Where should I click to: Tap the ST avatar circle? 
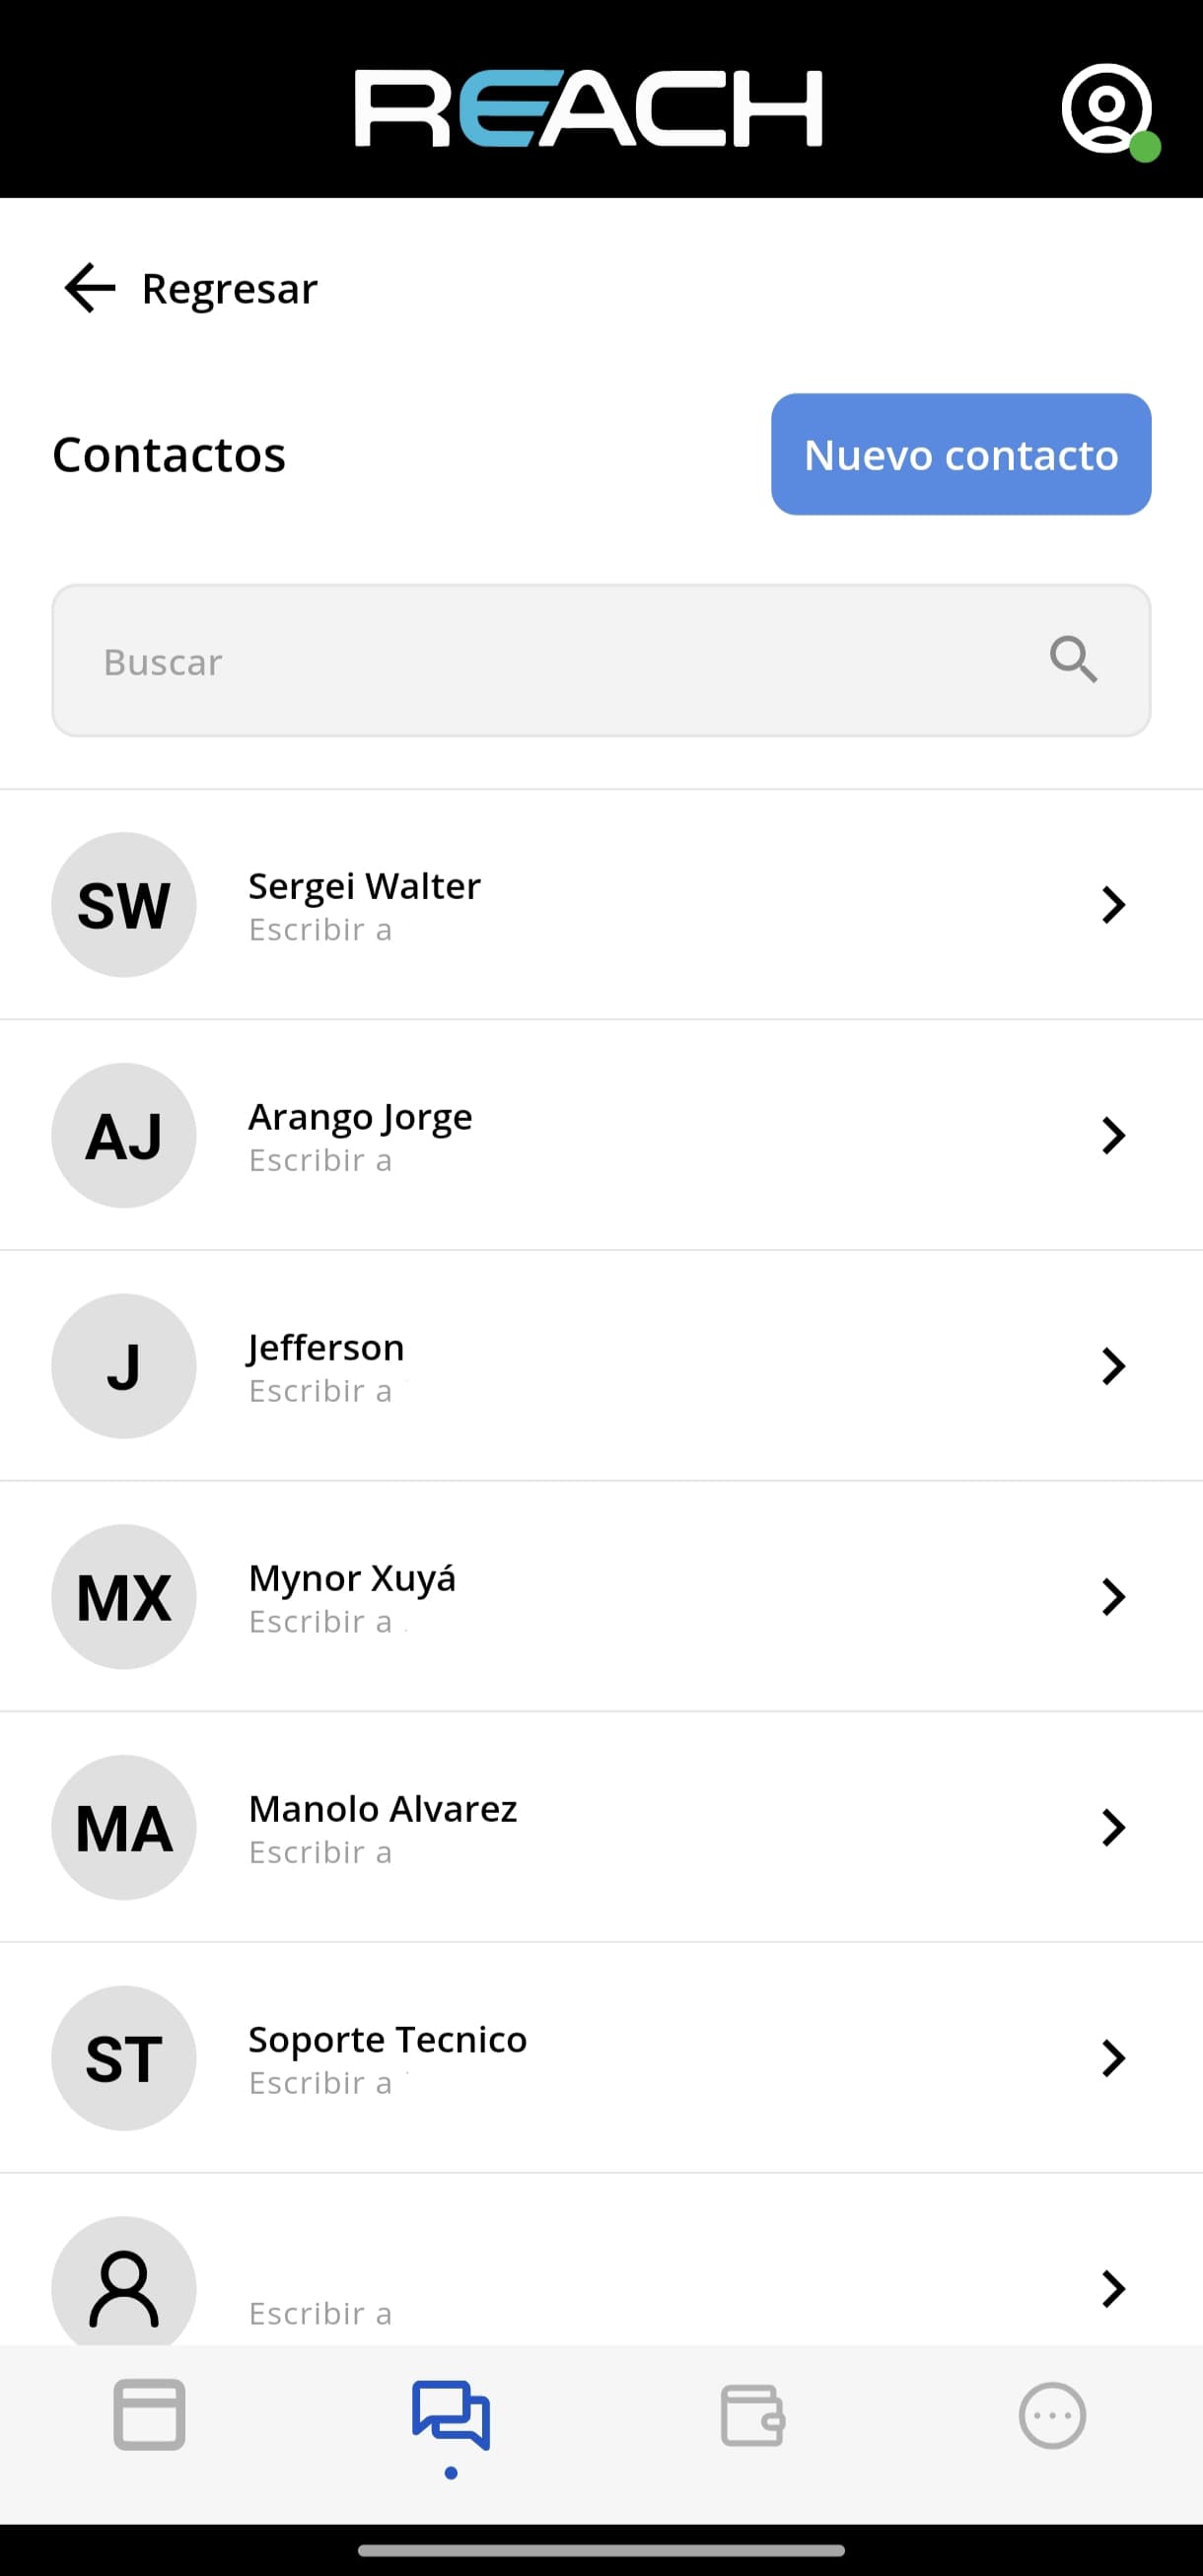(124, 2058)
